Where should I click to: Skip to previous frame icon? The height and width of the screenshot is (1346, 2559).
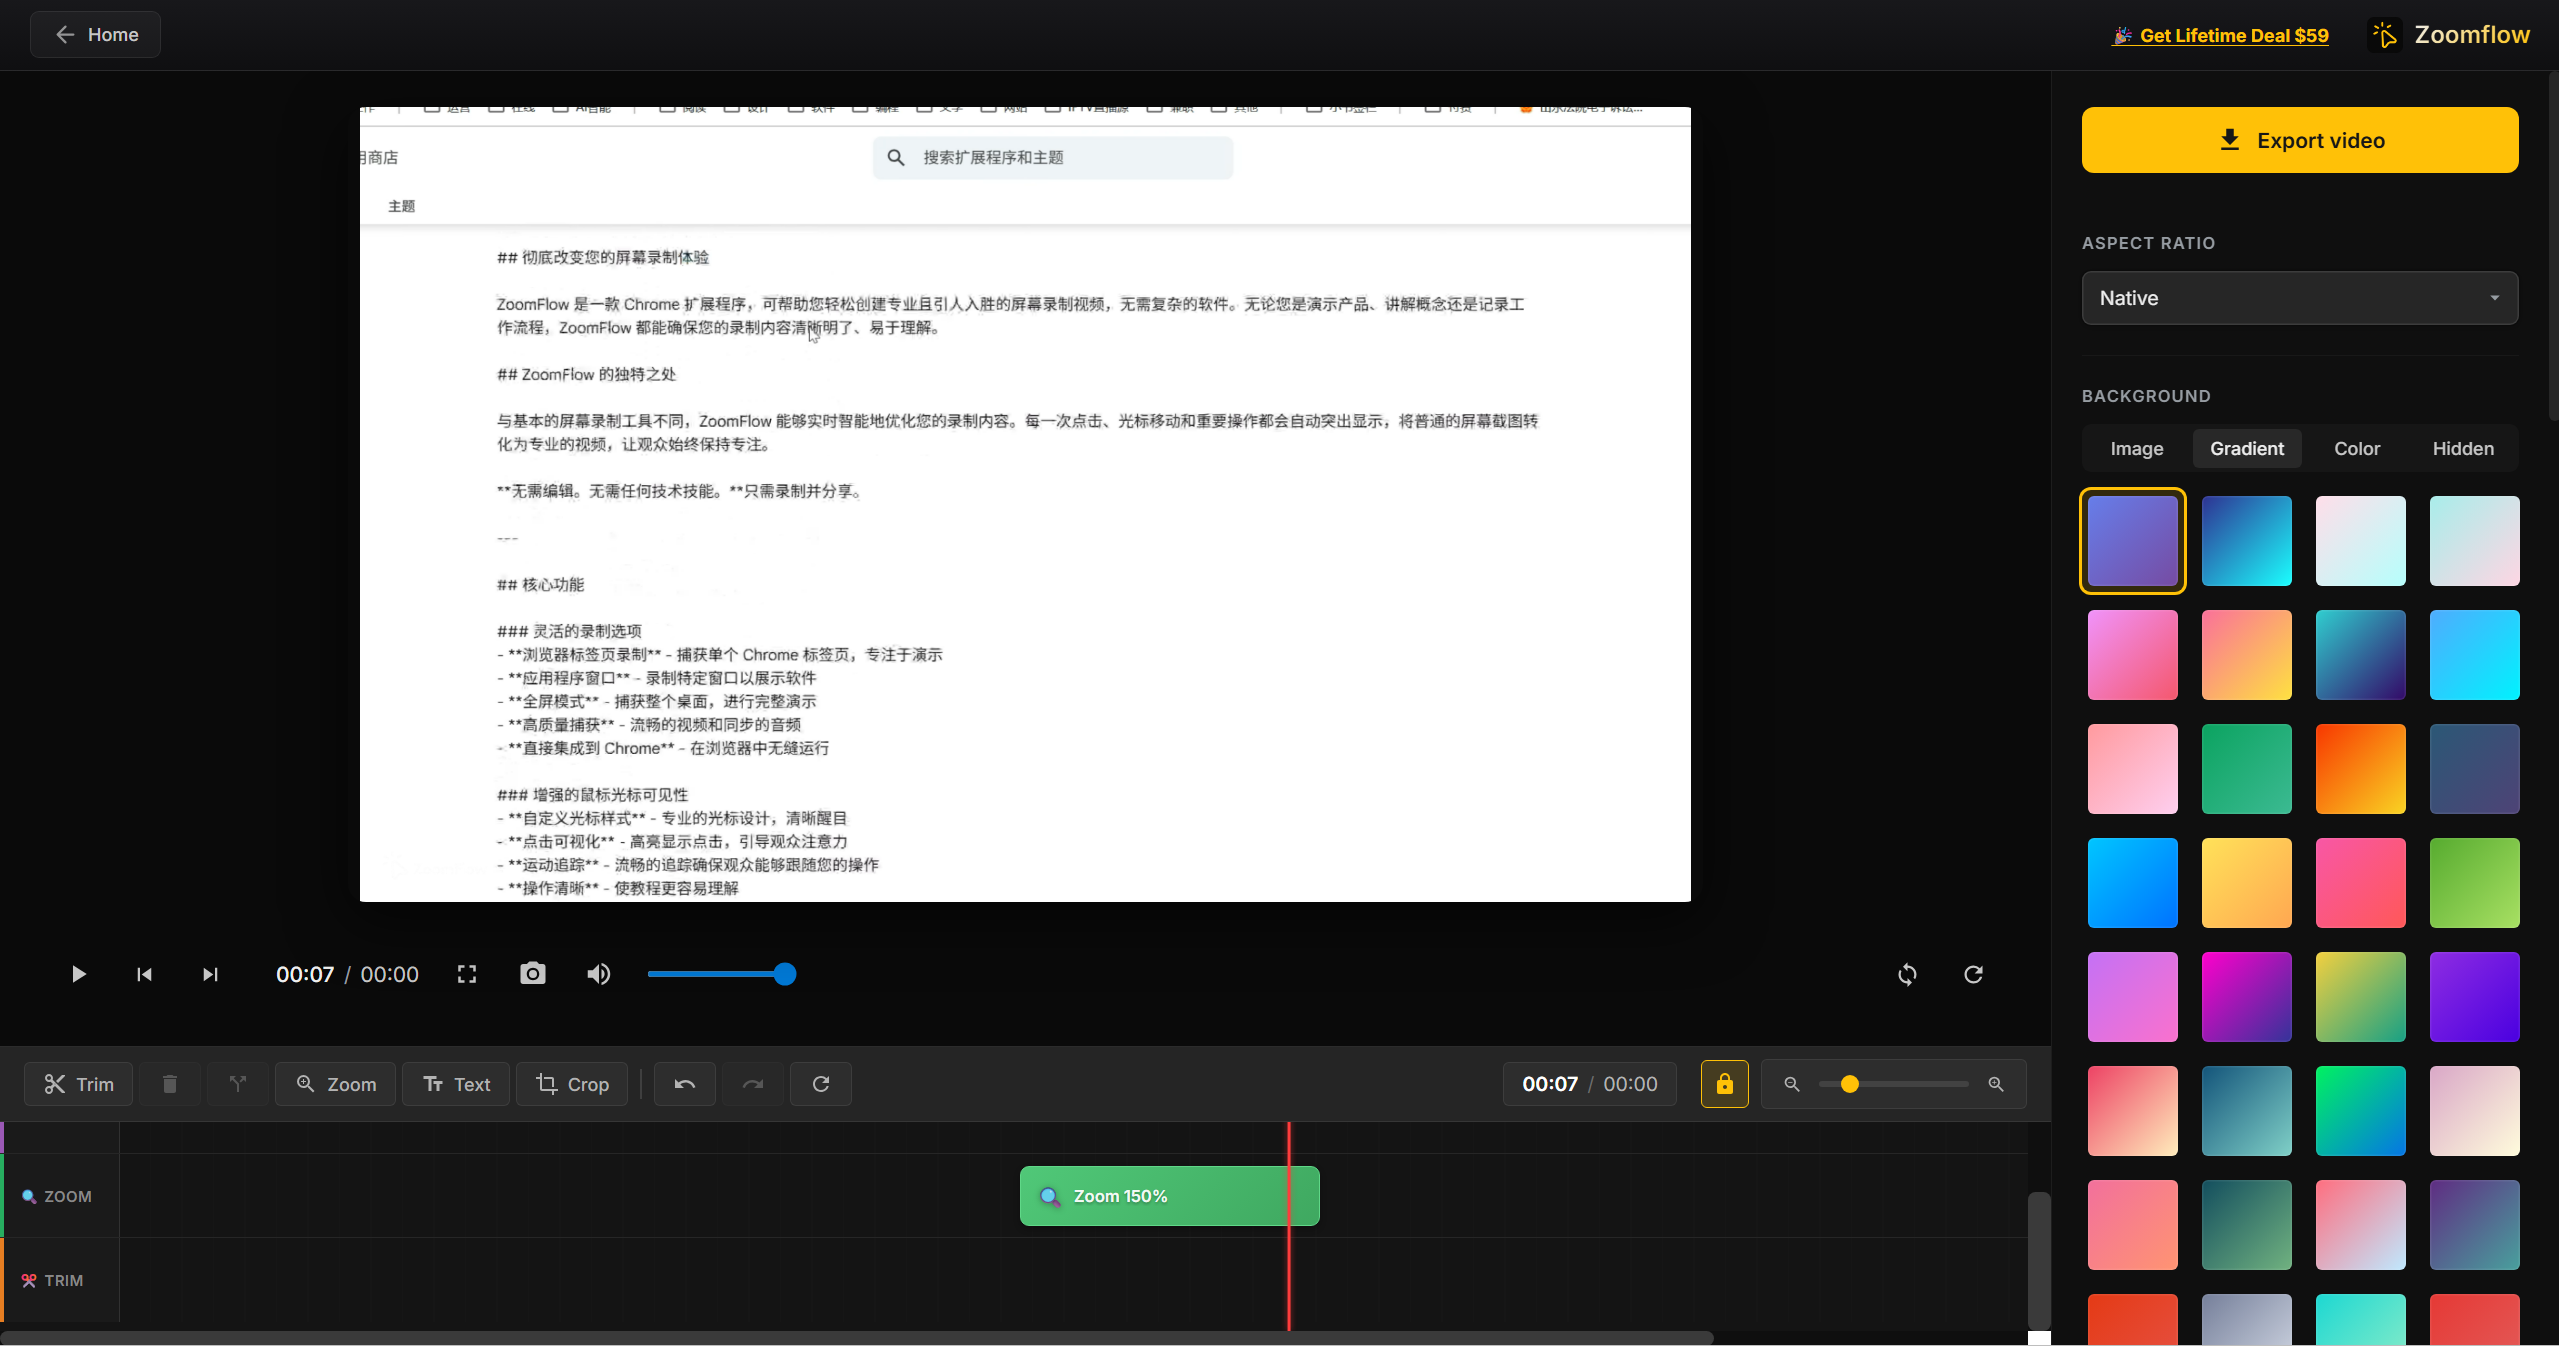tap(144, 974)
